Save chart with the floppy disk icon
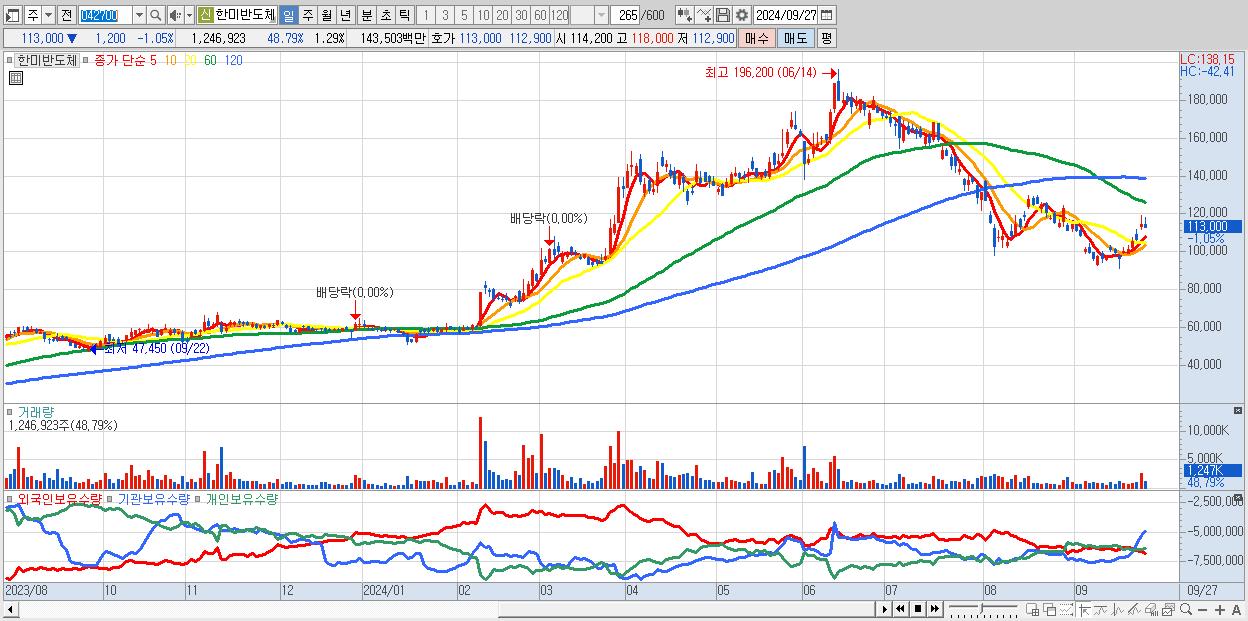Screen dimensions: 1248x621 (722, 15)
